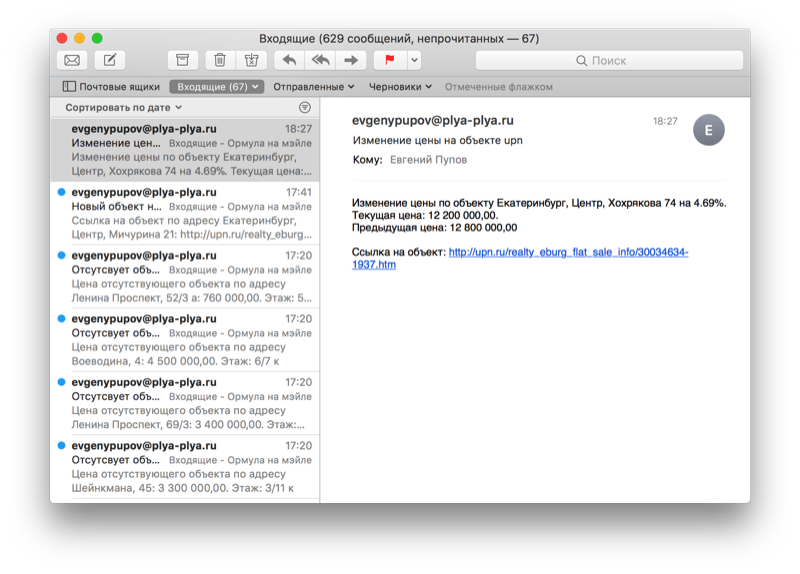Click the Reply All arrows icon
This screenshot has height=574, width=800.
coord(320,61)
